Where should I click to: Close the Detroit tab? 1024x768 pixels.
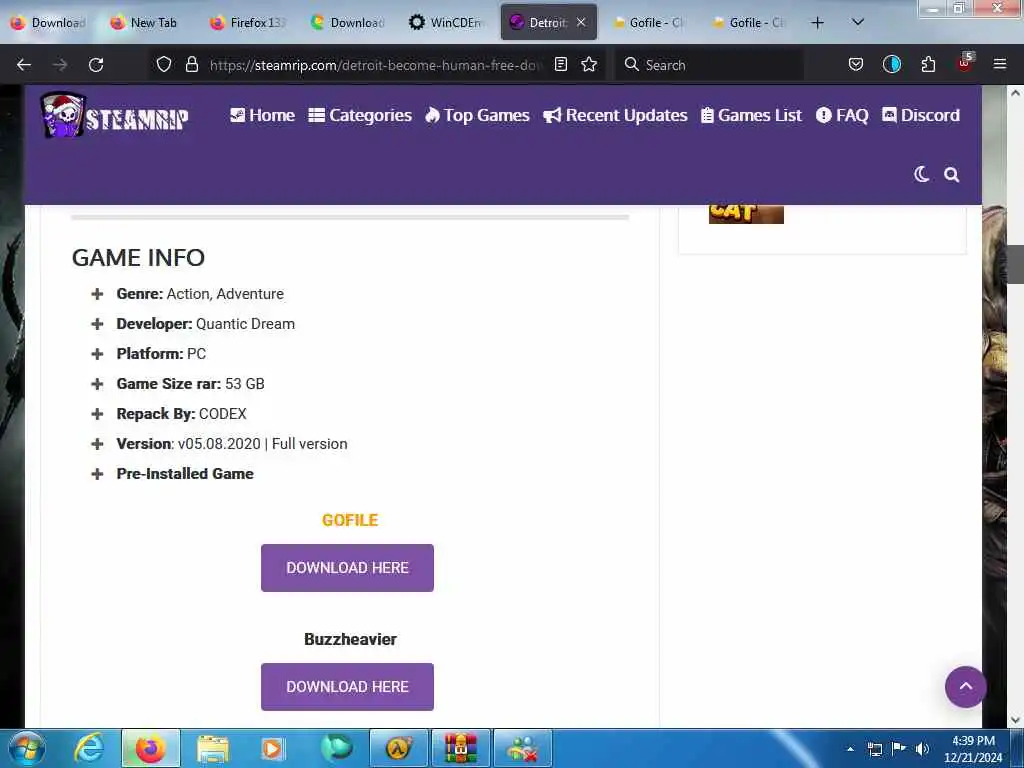pyautogui.click(x=581, y=22)
